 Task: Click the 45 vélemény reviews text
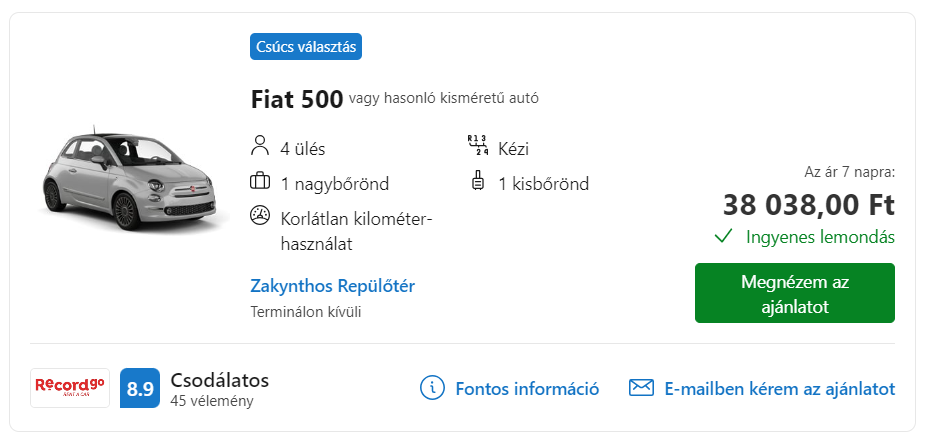tap(212, 401)
